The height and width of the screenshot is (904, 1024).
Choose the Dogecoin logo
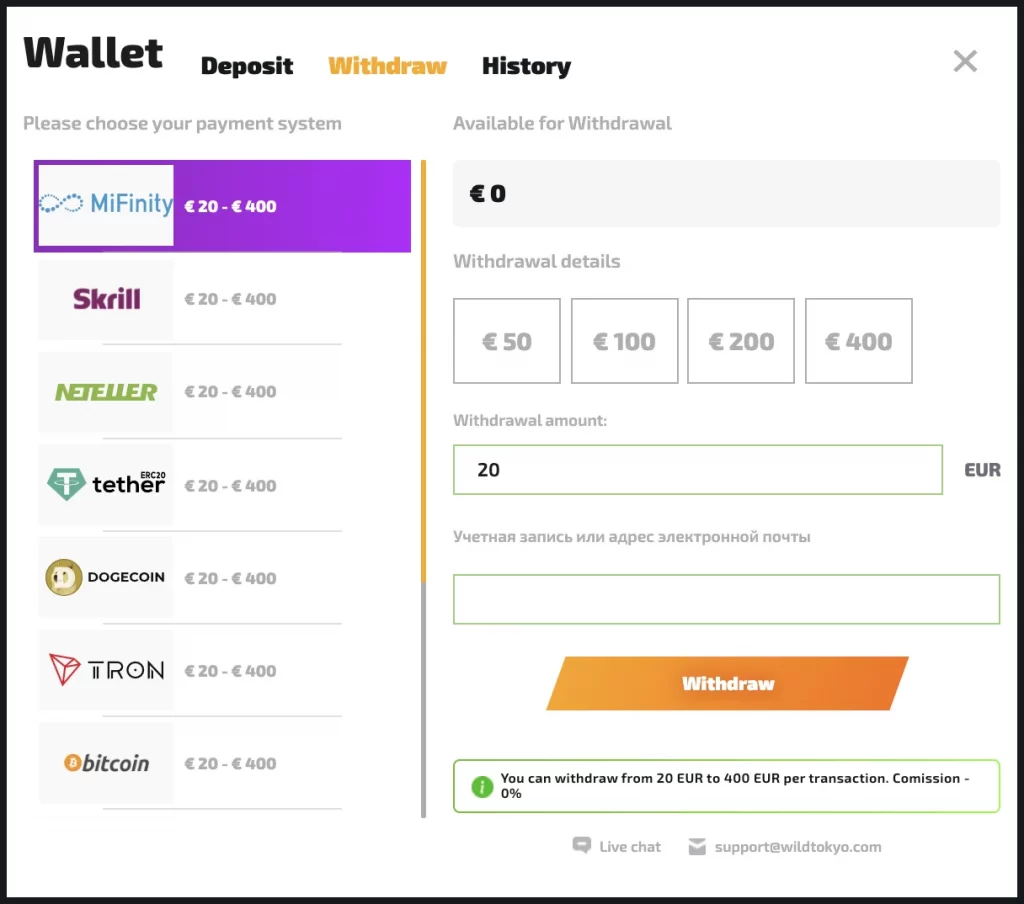106,577
